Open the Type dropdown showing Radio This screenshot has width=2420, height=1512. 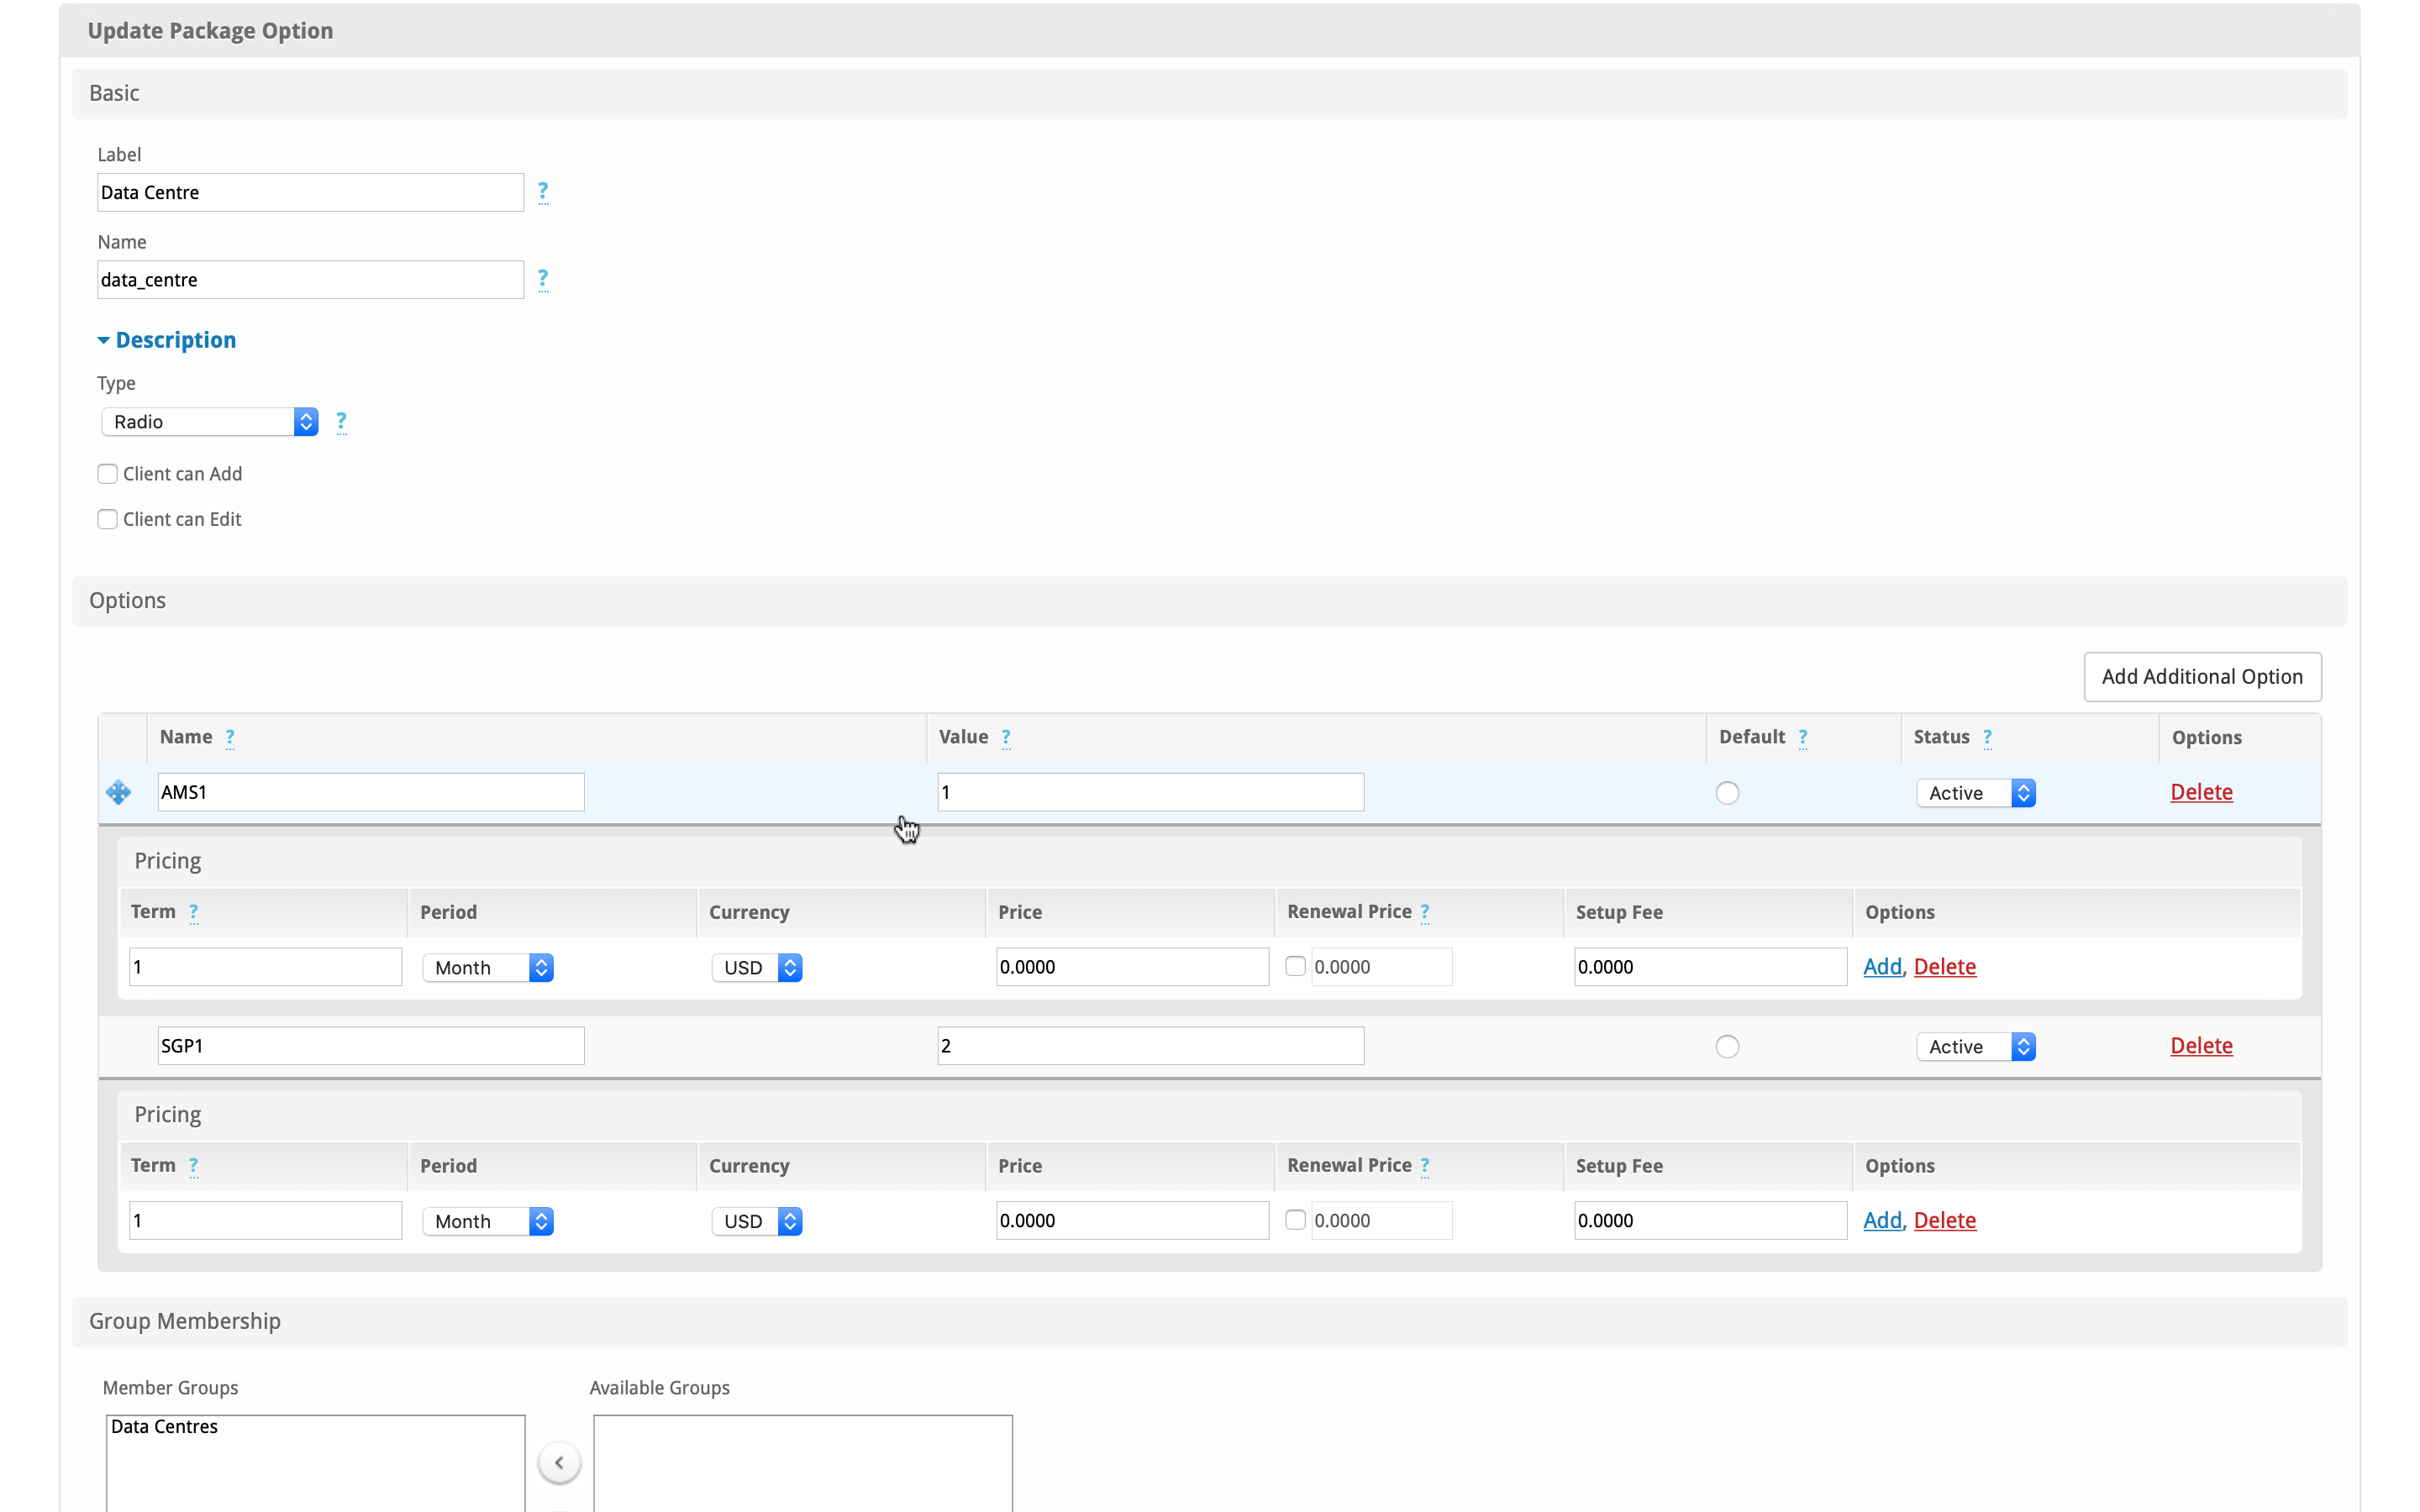(210, 422)
